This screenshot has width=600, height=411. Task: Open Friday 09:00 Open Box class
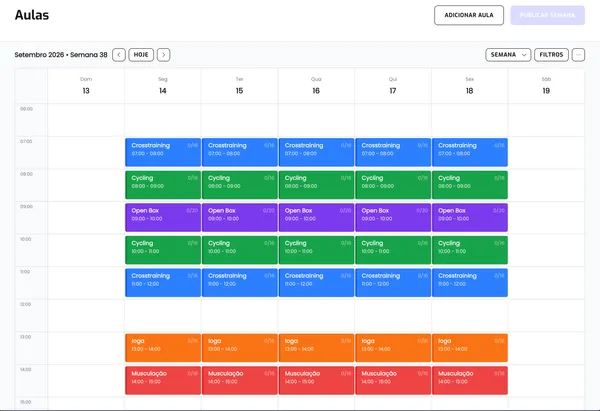point(470,217)
